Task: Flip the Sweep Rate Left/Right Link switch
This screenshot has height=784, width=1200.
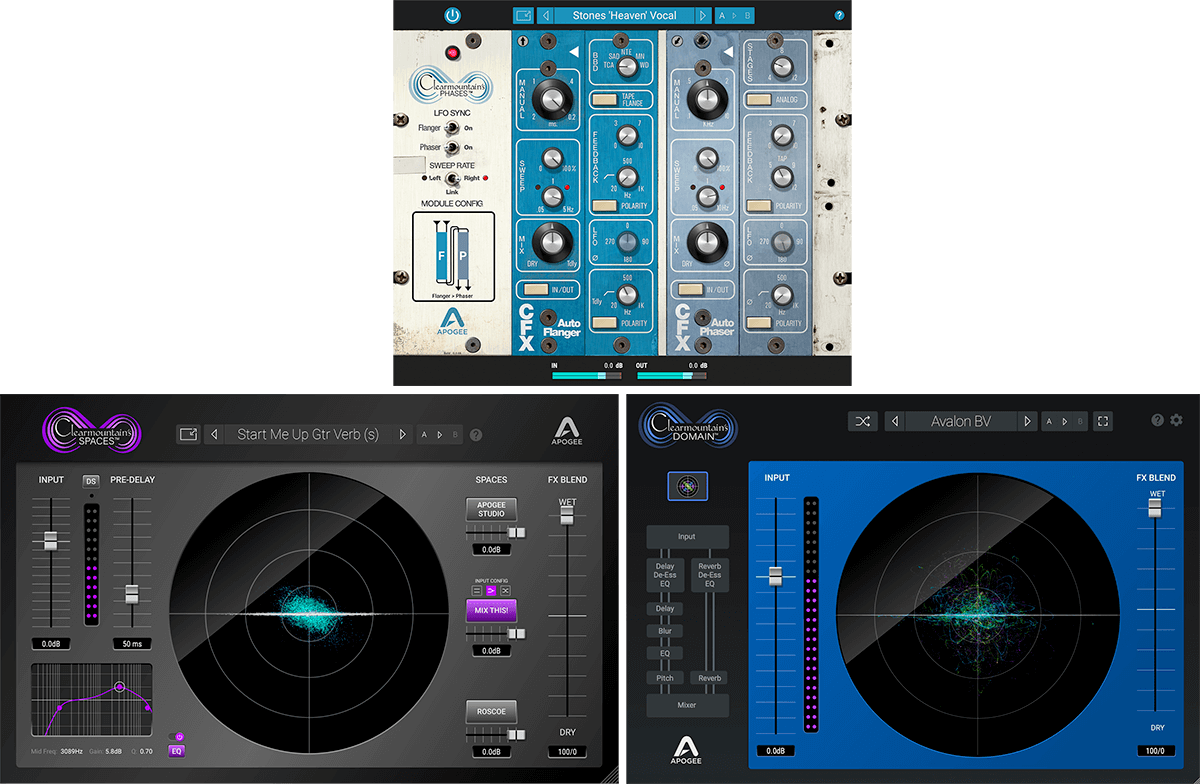Action: (453, 179)
